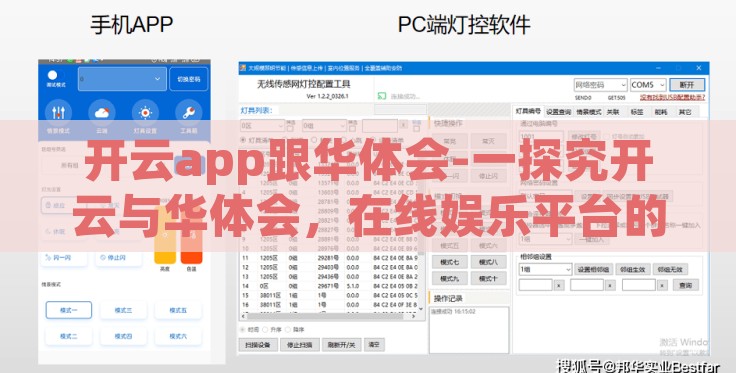Open the 标签 tab
Screen dimensions: 736x373
click(x=636, y=112)
